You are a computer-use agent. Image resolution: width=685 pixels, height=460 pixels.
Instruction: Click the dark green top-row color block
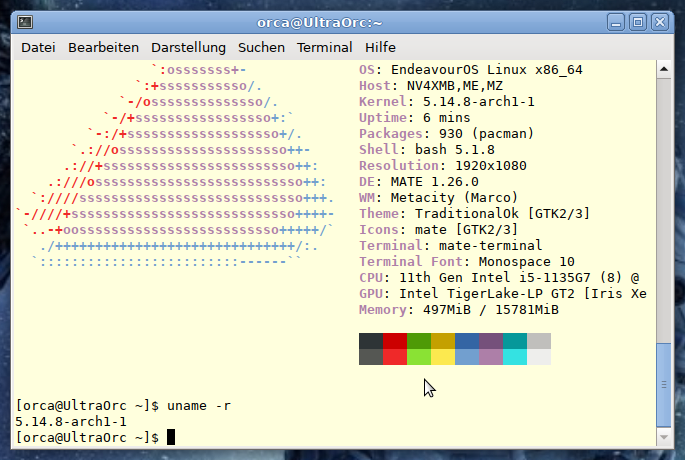[419, 341]
